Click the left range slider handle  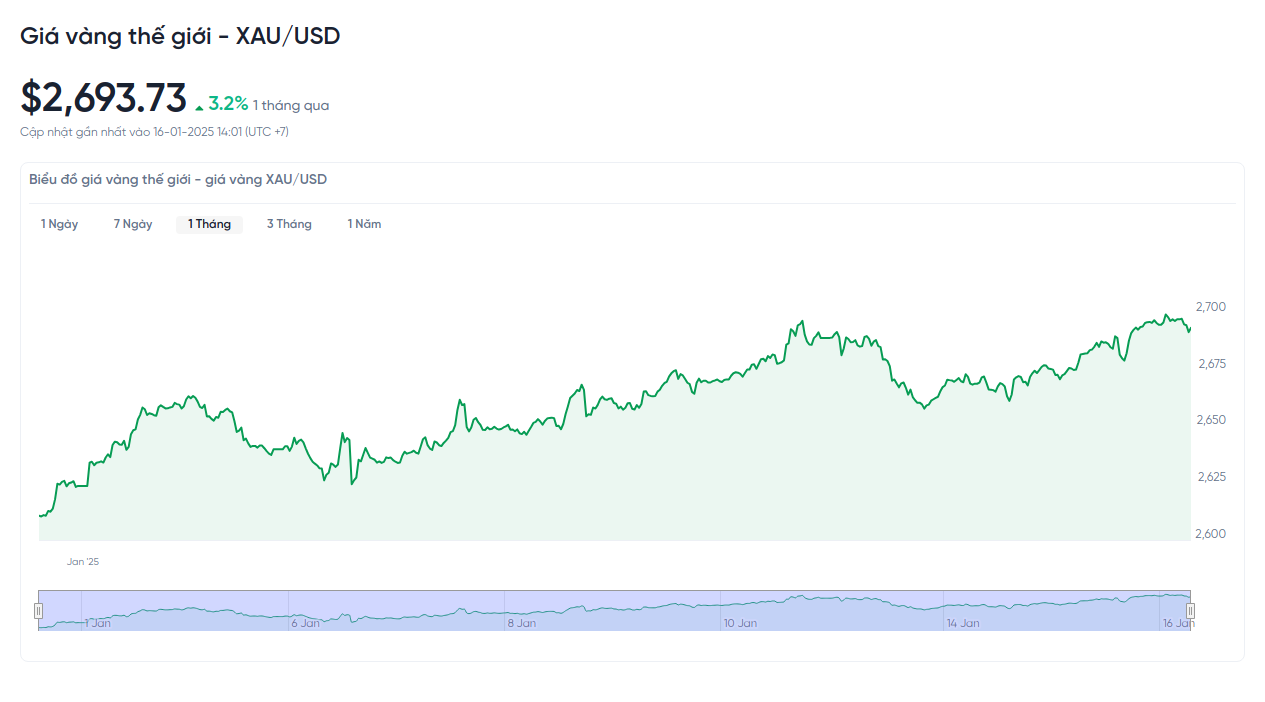coord(39,611)
